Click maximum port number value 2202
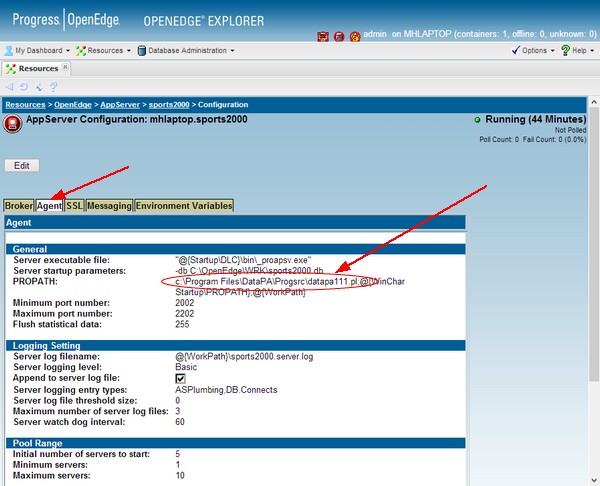This screenshot has width=600, height=486. tap(184, 314)
